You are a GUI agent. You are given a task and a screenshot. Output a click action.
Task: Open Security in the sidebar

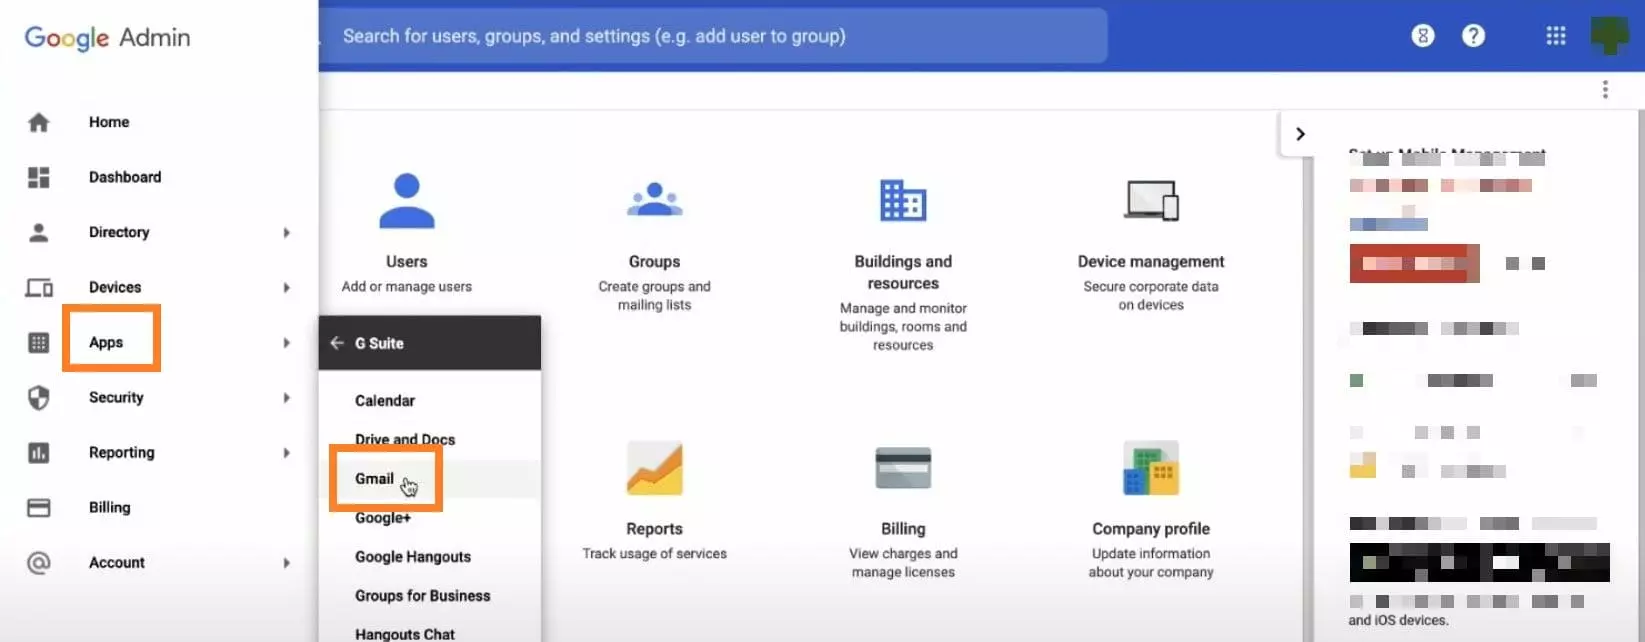pos(116,398)
